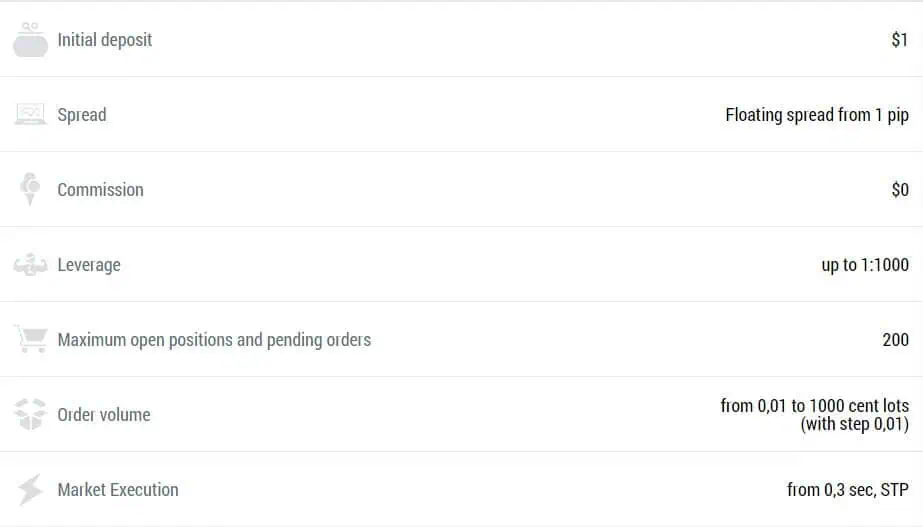This screenshot has width=923, height=527.
Task: Click the Leverage label
Action: coord(89,265)
